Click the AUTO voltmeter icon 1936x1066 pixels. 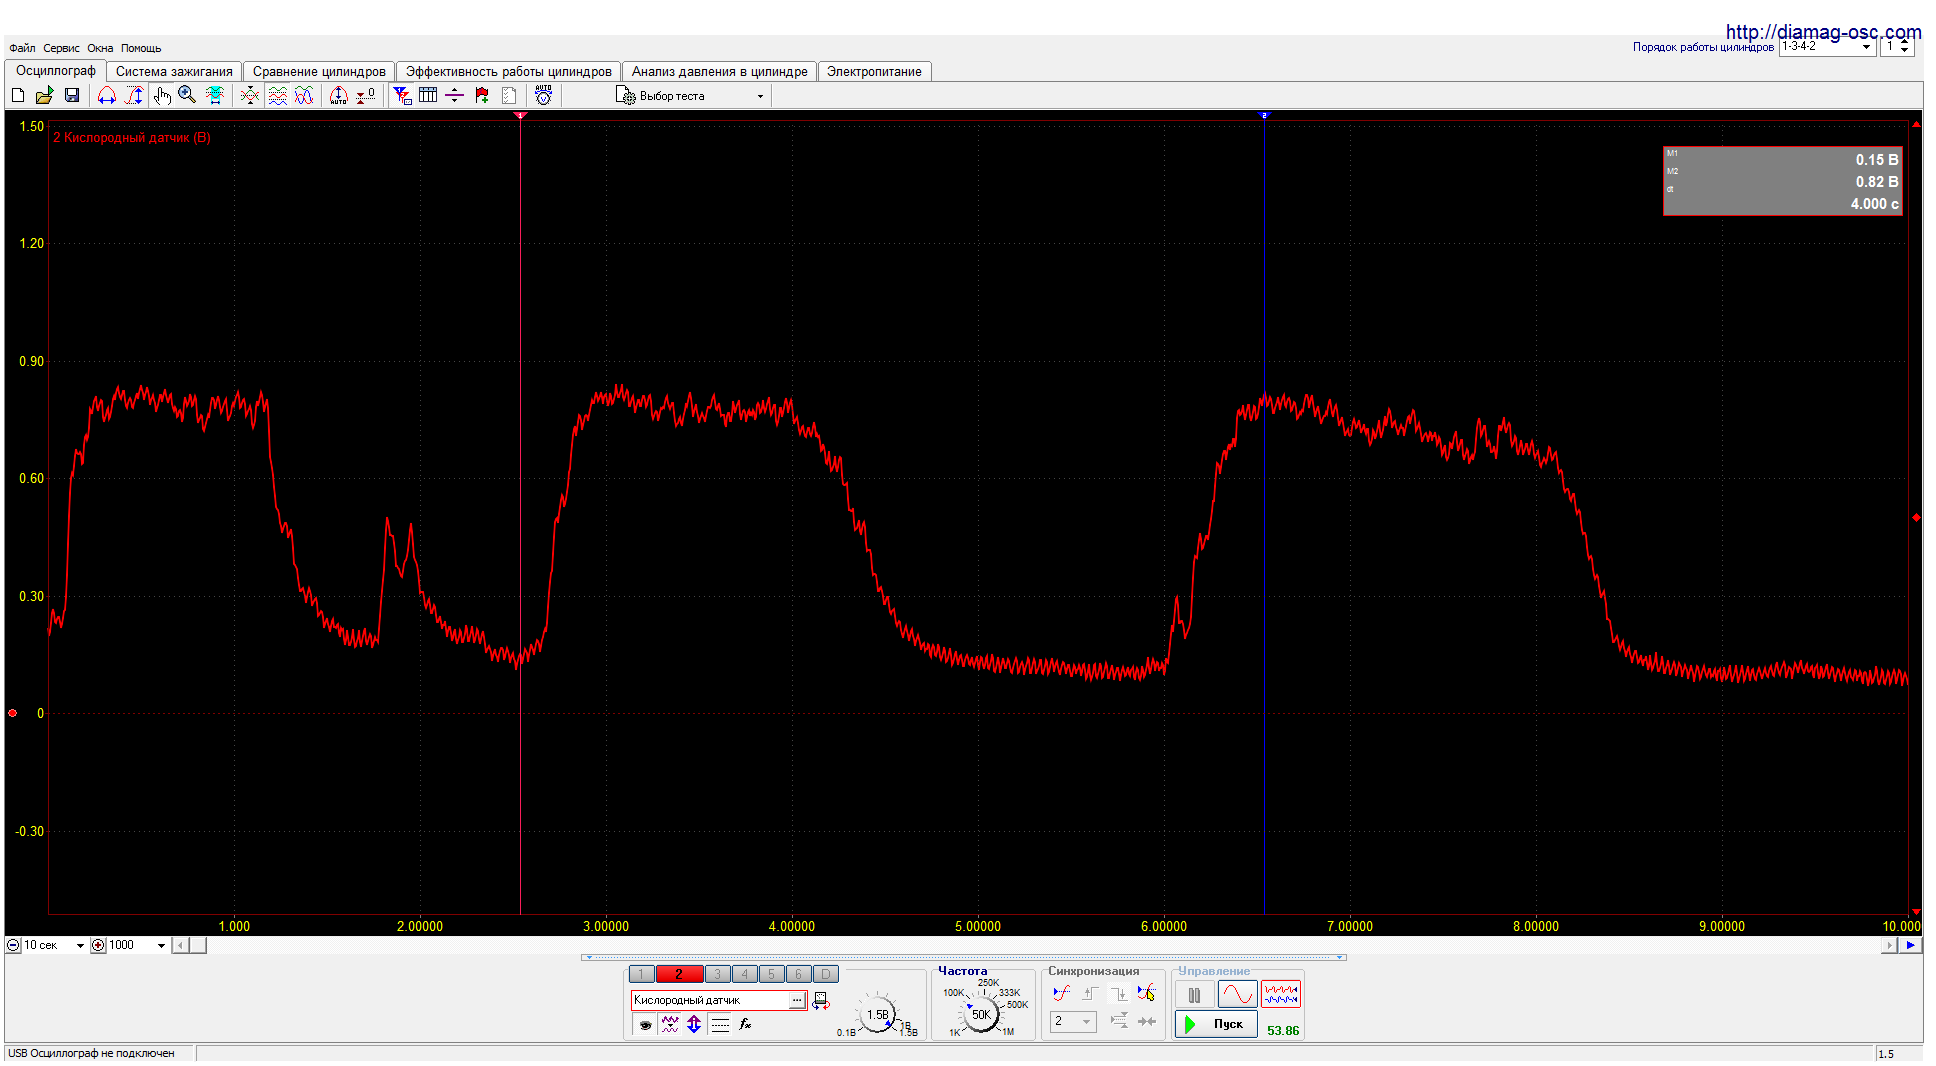(x=543, y=95)
